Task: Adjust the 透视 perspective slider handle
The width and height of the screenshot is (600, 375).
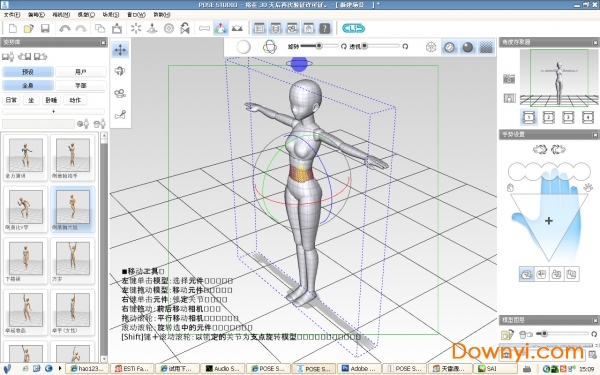Action: tap(364, 46)
